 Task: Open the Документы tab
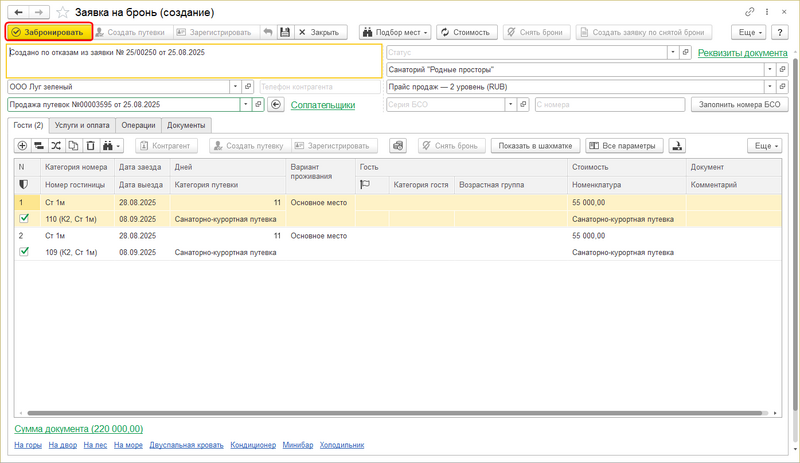186,125
